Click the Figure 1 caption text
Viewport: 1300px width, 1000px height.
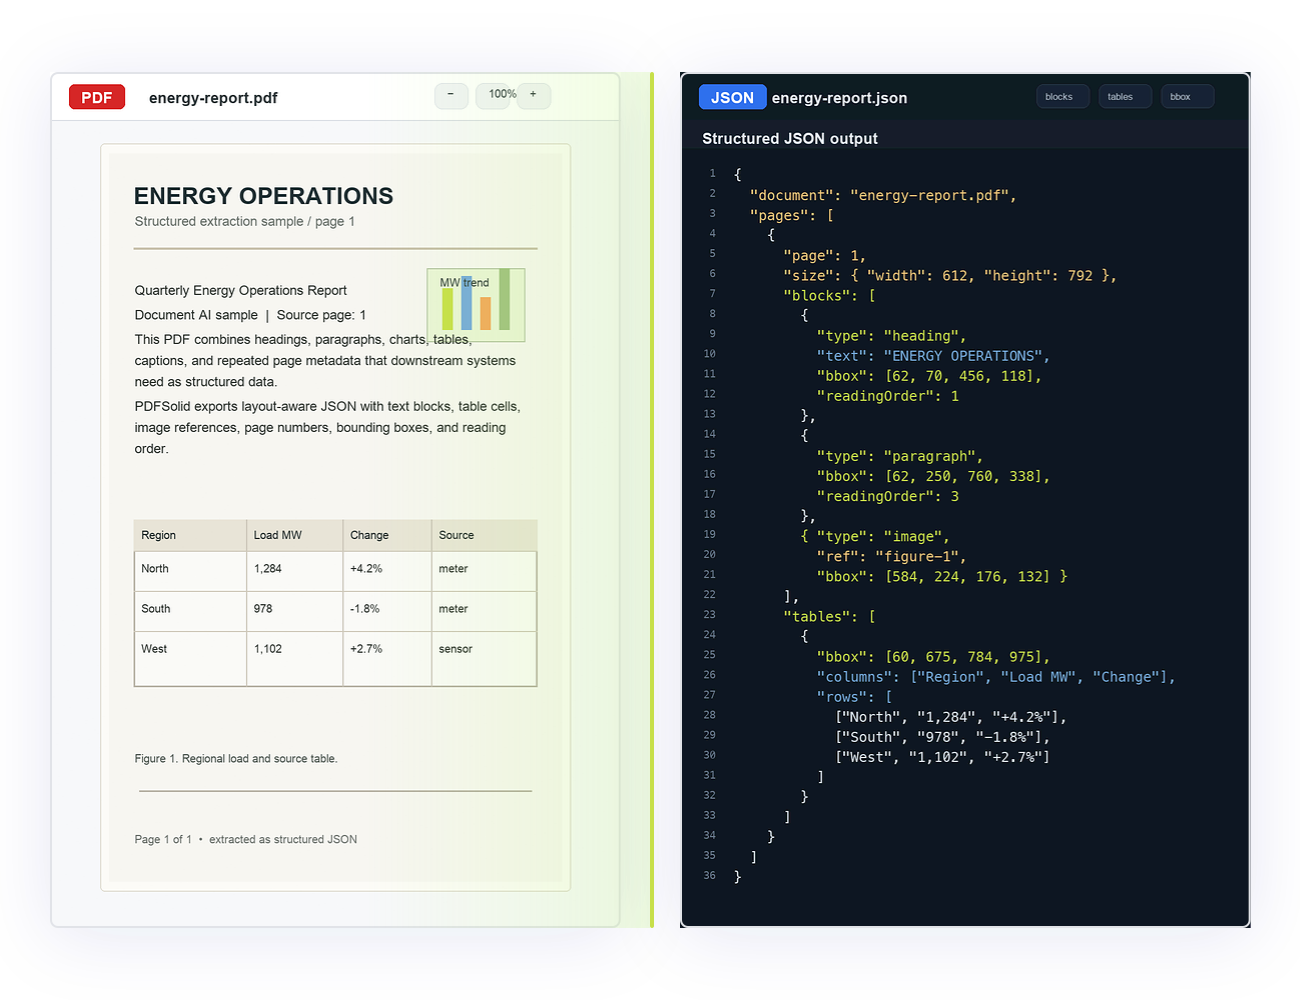236,759
